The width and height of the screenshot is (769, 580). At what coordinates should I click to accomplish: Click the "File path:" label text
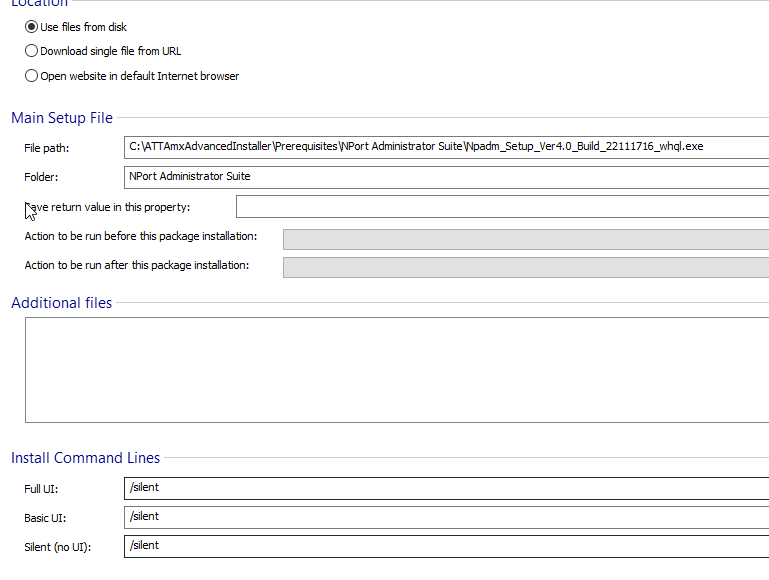pyautogui.click(x=47, y=148)
